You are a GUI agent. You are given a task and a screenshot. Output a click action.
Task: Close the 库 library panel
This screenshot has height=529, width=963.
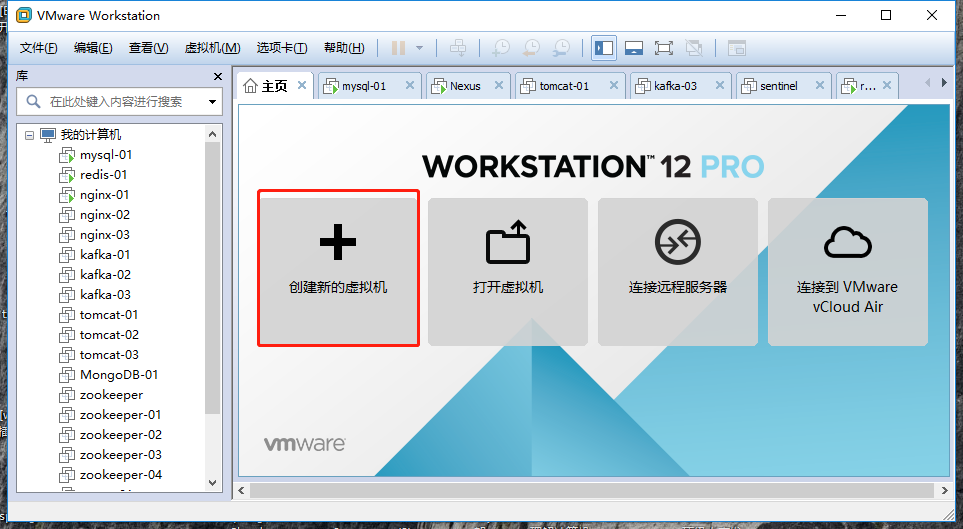(x=217, y=76)
